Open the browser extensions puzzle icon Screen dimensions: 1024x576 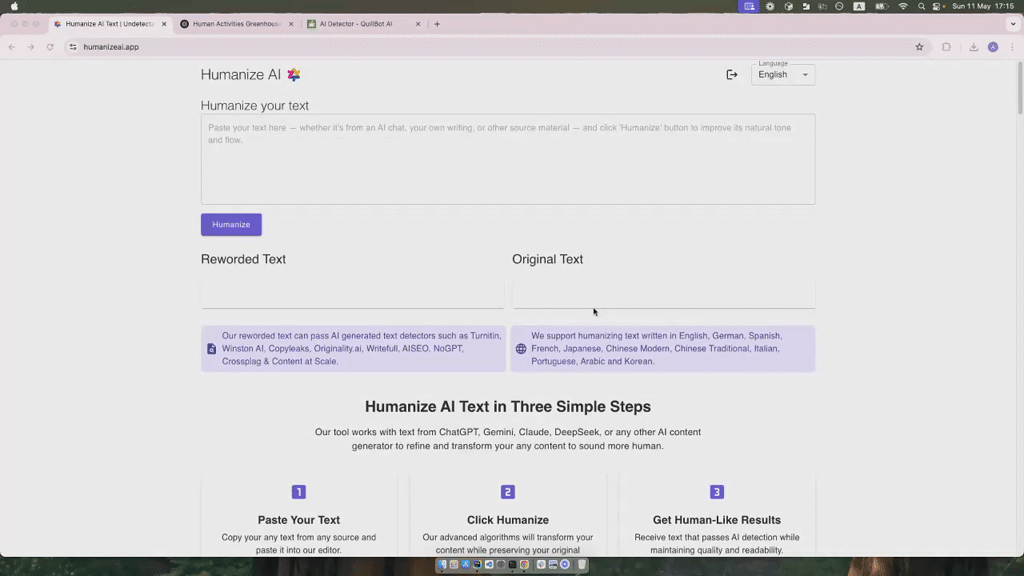coord(946,47)
